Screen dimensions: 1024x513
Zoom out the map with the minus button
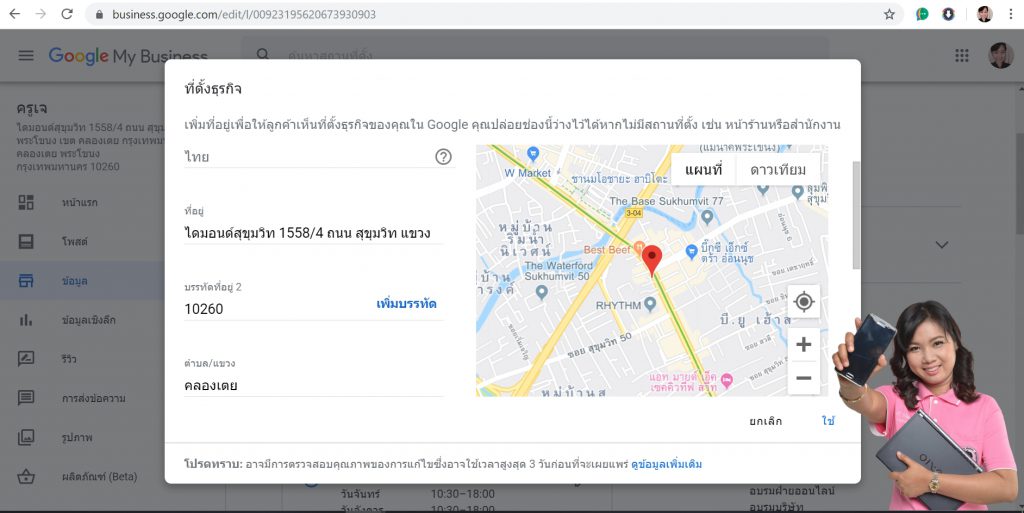click(x=804, y=378)
